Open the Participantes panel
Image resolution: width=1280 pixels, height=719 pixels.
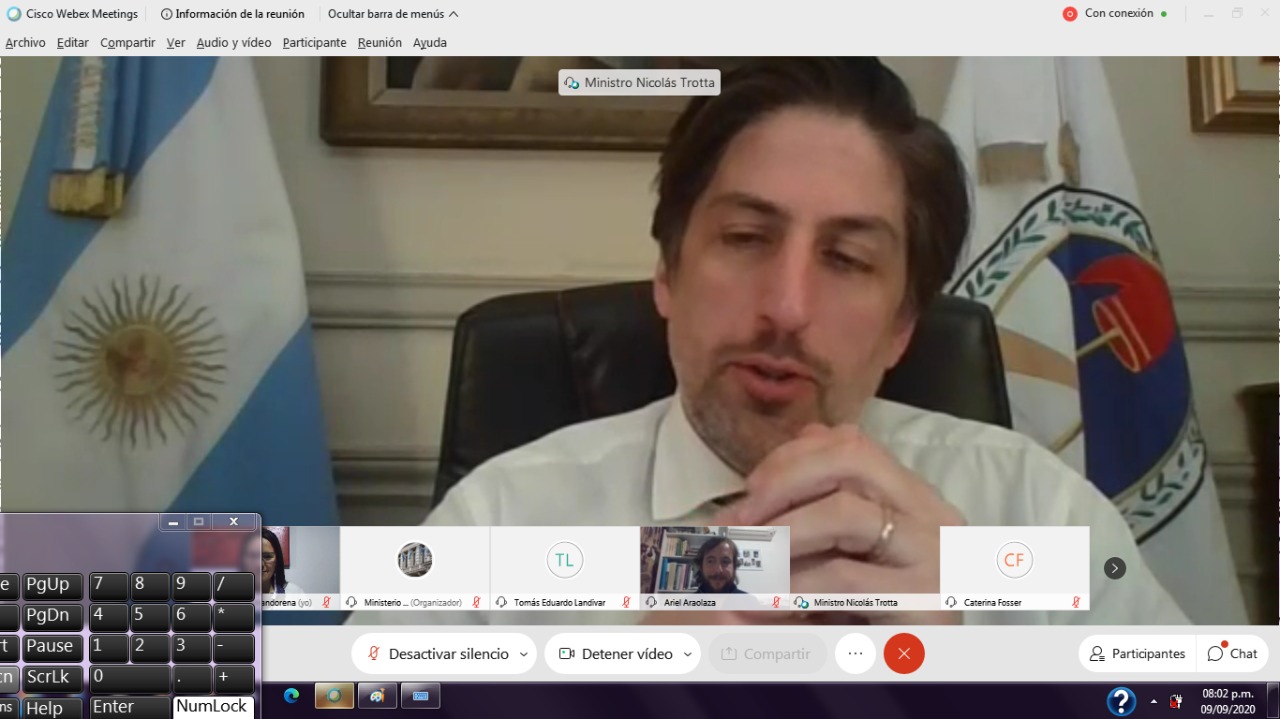click(1137, 654)
